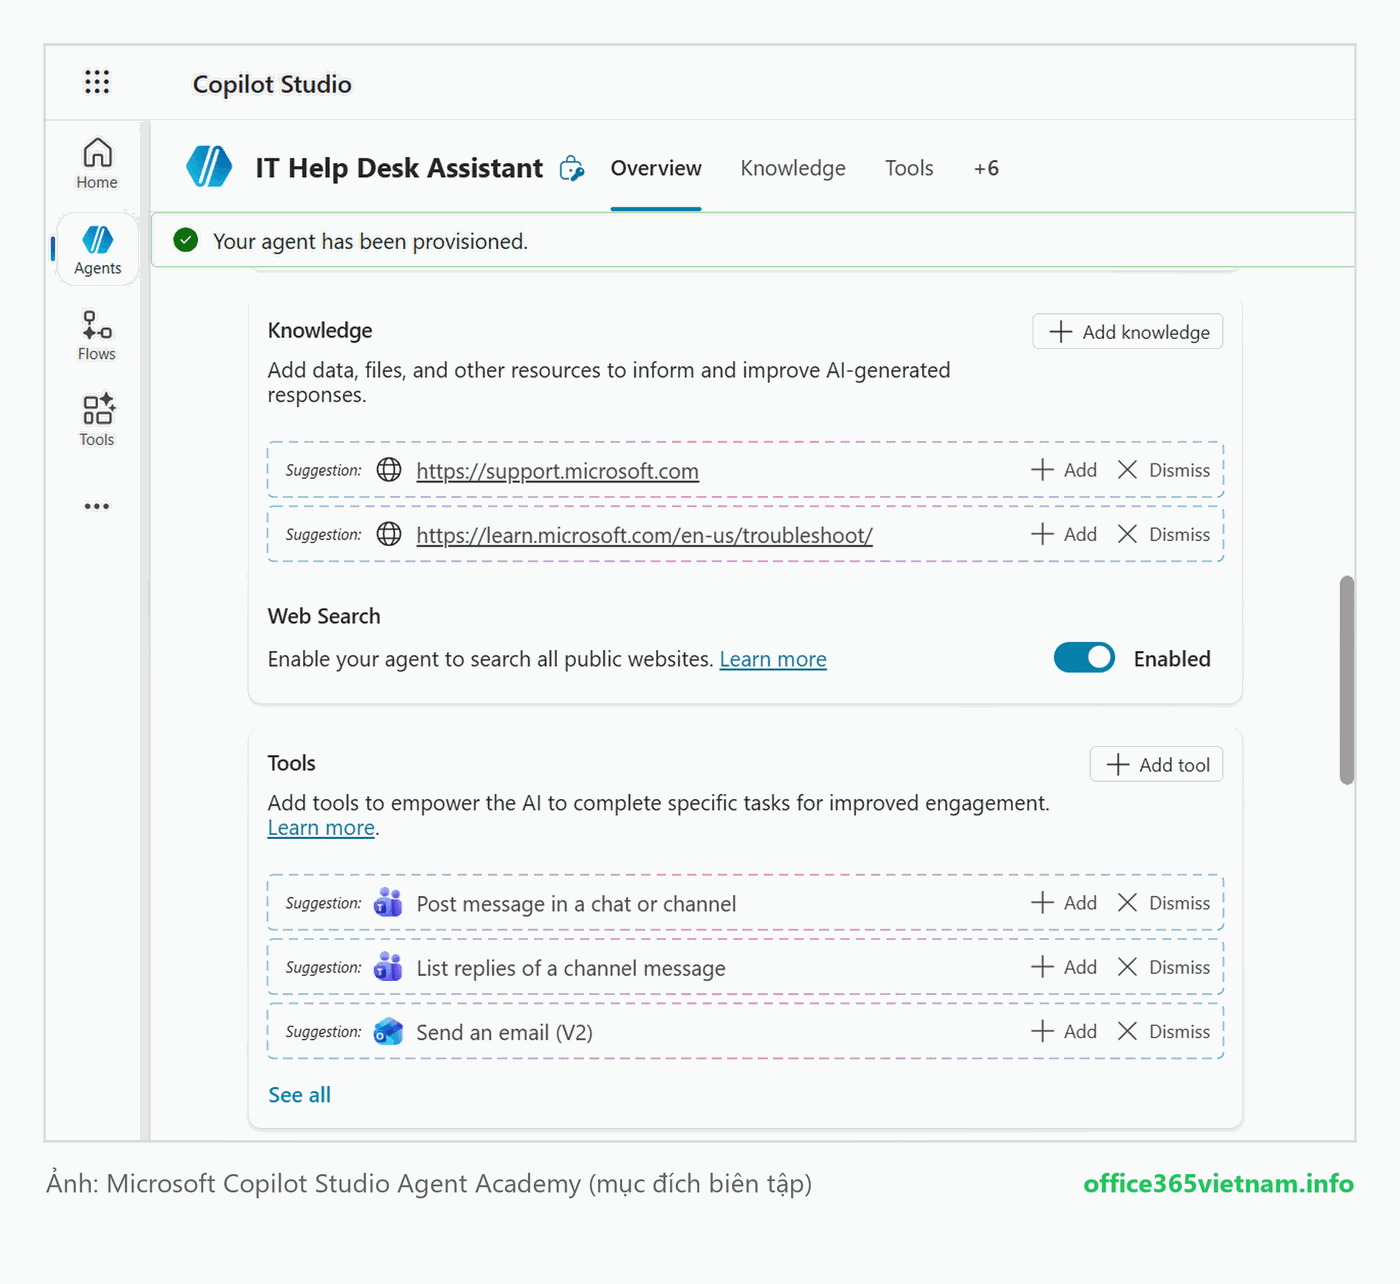Switch to the Knowledge tab
The image size is (1400, 1284).
click(793, 168)
